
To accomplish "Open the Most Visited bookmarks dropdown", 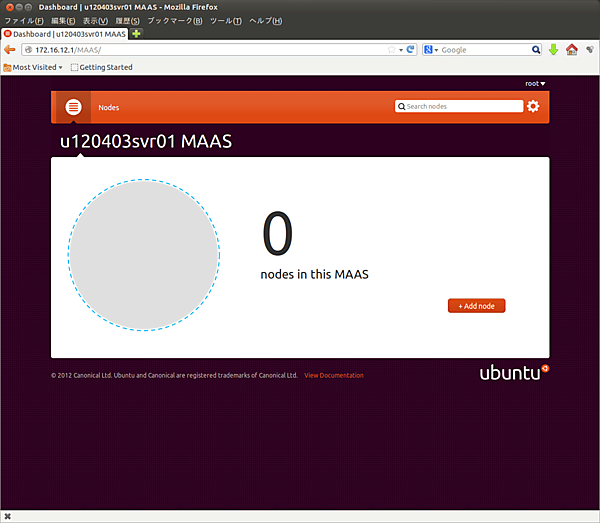I will [x=33, y=67].
